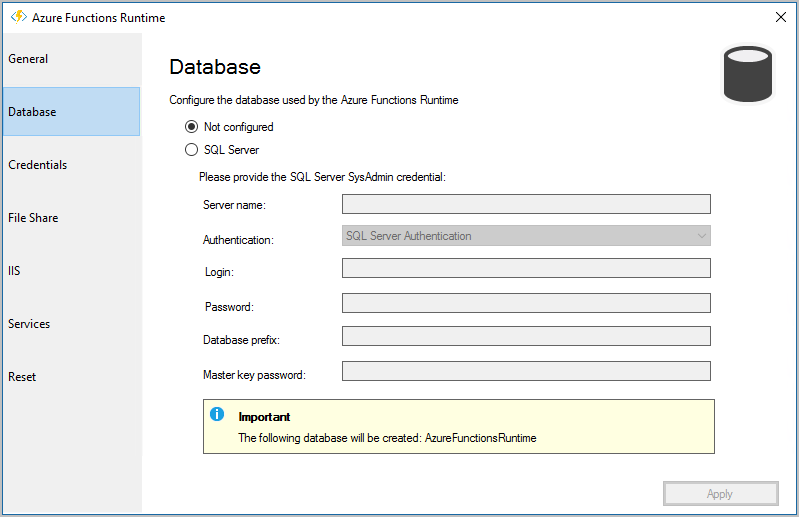
Task: Click the blue information icon
Action: 217,415
